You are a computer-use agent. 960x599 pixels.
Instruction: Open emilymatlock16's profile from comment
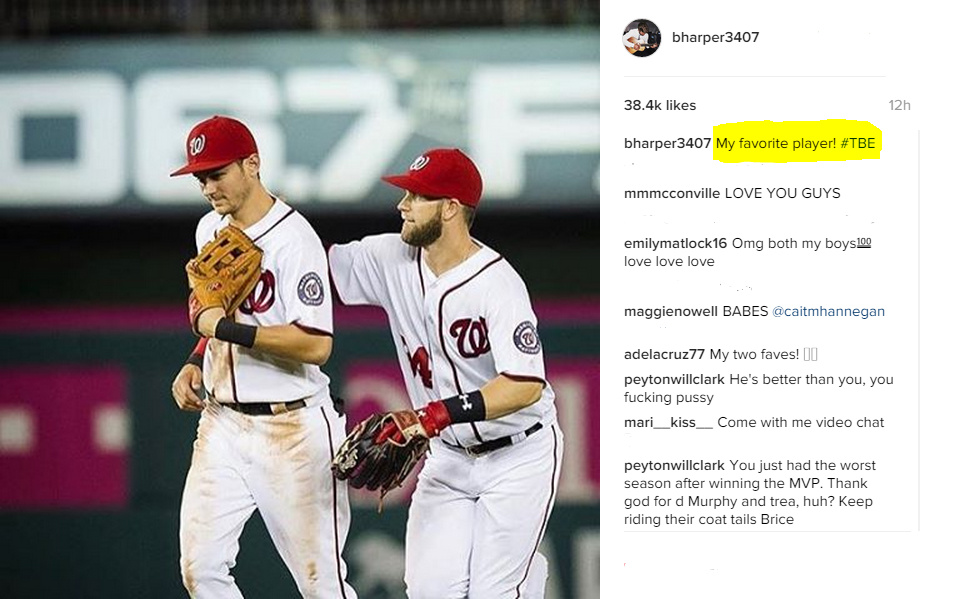675,244
